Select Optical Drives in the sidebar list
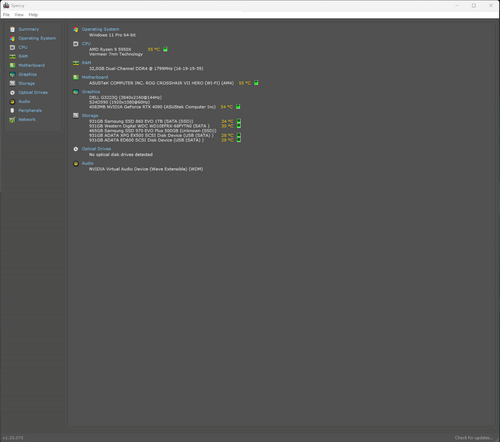500x442 pixels. click(33, 92)
